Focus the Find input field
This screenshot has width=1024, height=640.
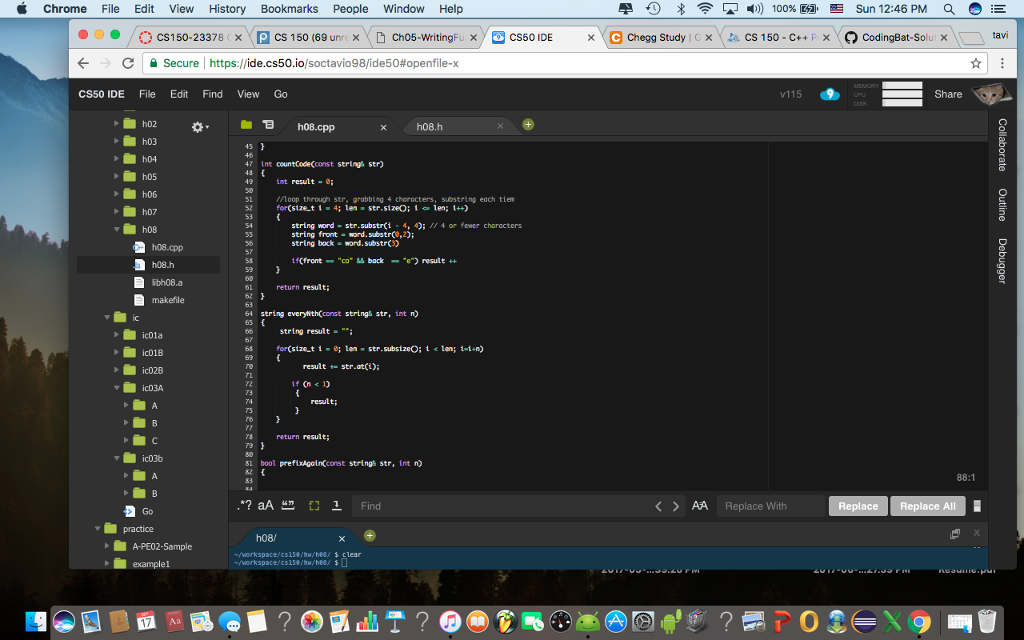(x=502, y=506)
